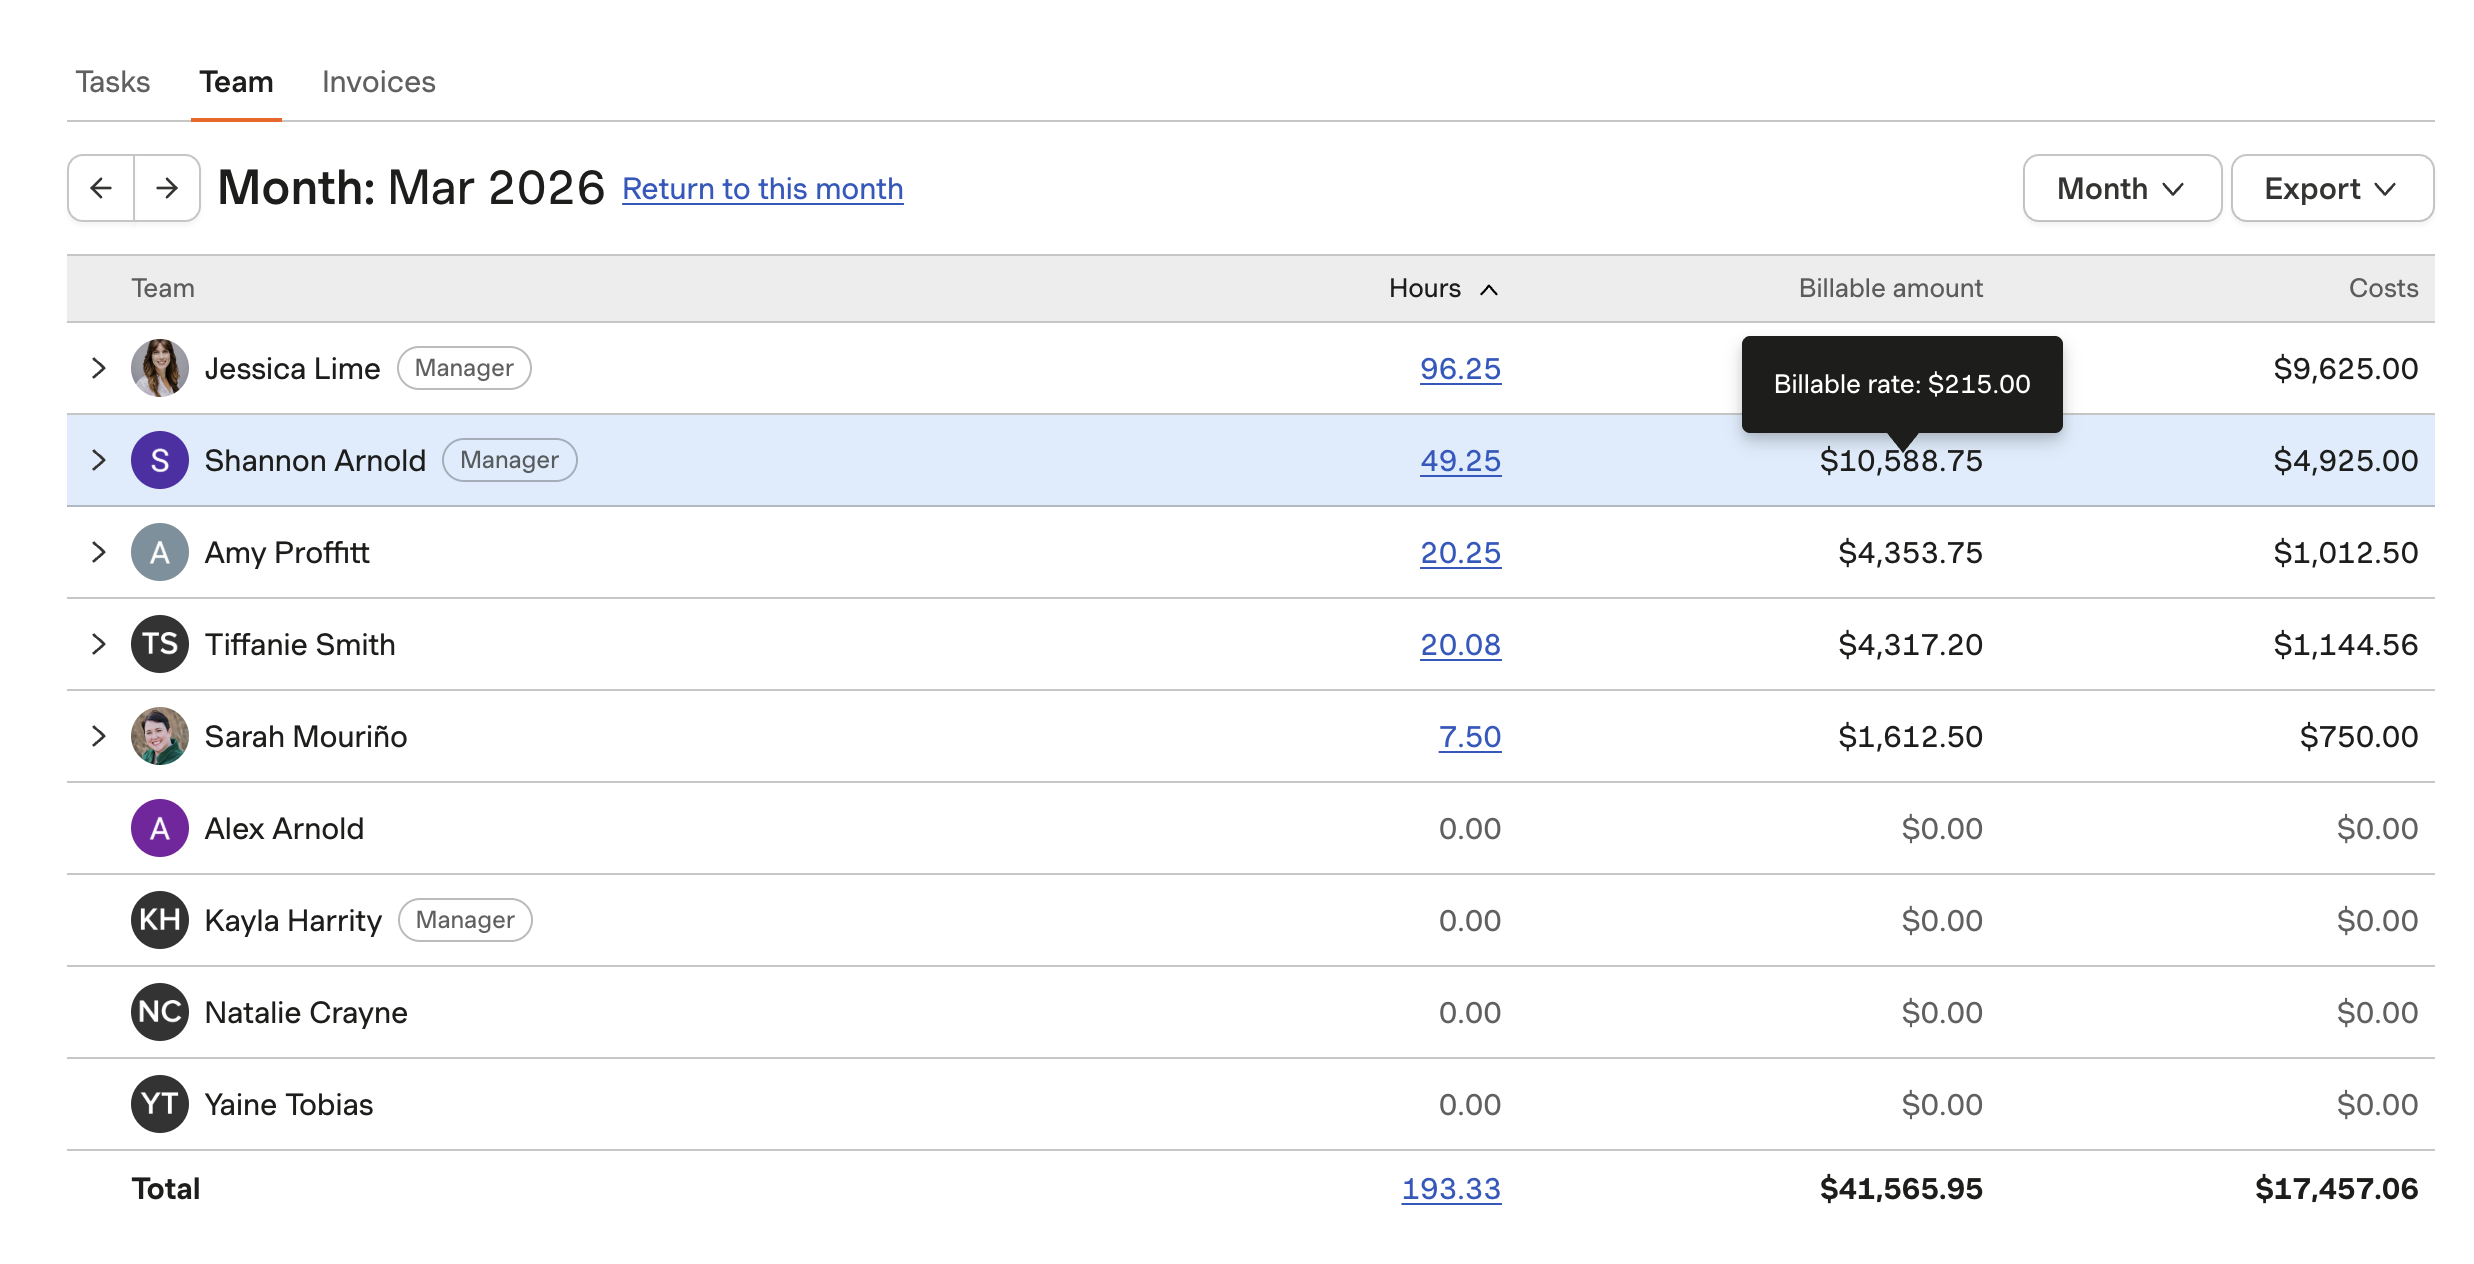The height and width of the screenshot is (1264, 2474).
Task: Open the Invoices tab
Action: pyautogui.click(x=379, y=82)
